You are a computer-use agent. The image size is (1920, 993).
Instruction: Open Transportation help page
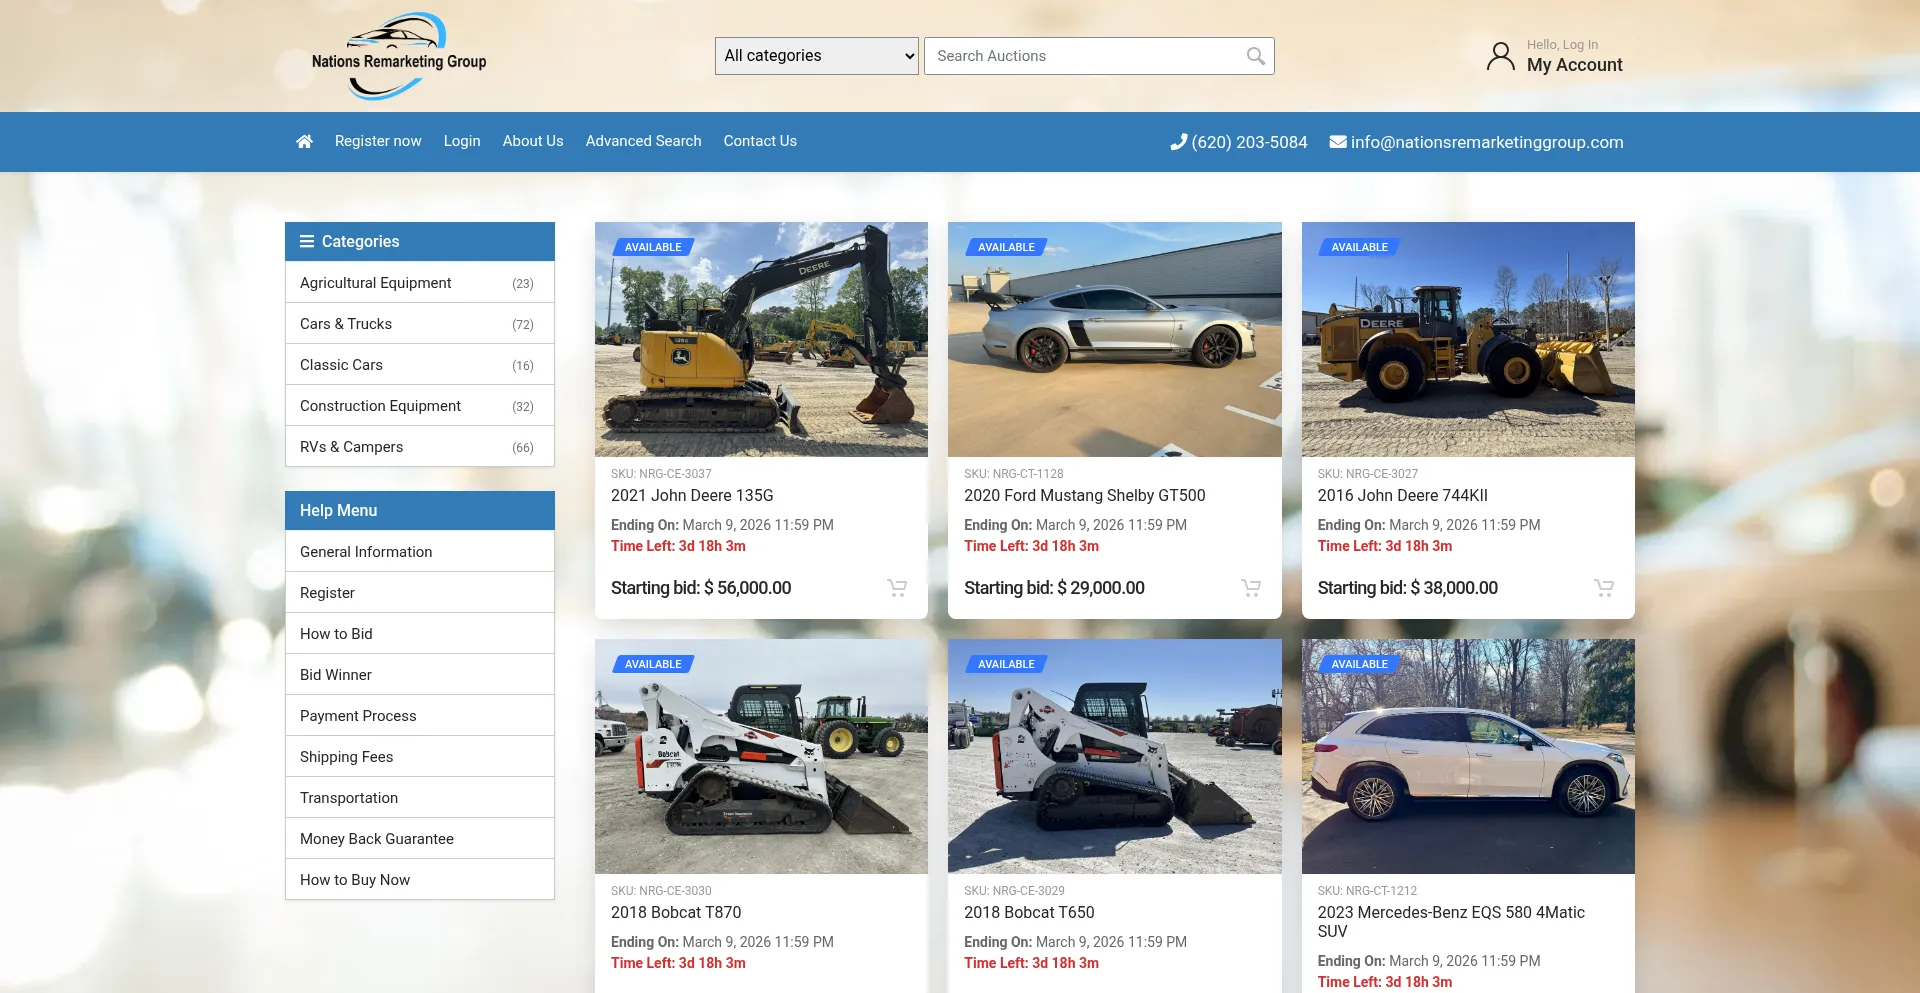pyautogui.click(x=420, y=798)
